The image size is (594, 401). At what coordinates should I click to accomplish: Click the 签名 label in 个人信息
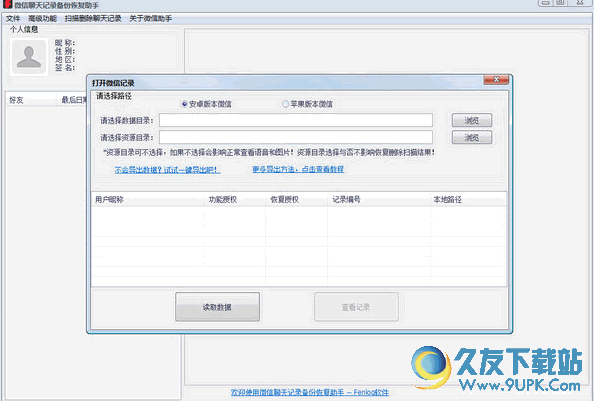pos(65,68)
